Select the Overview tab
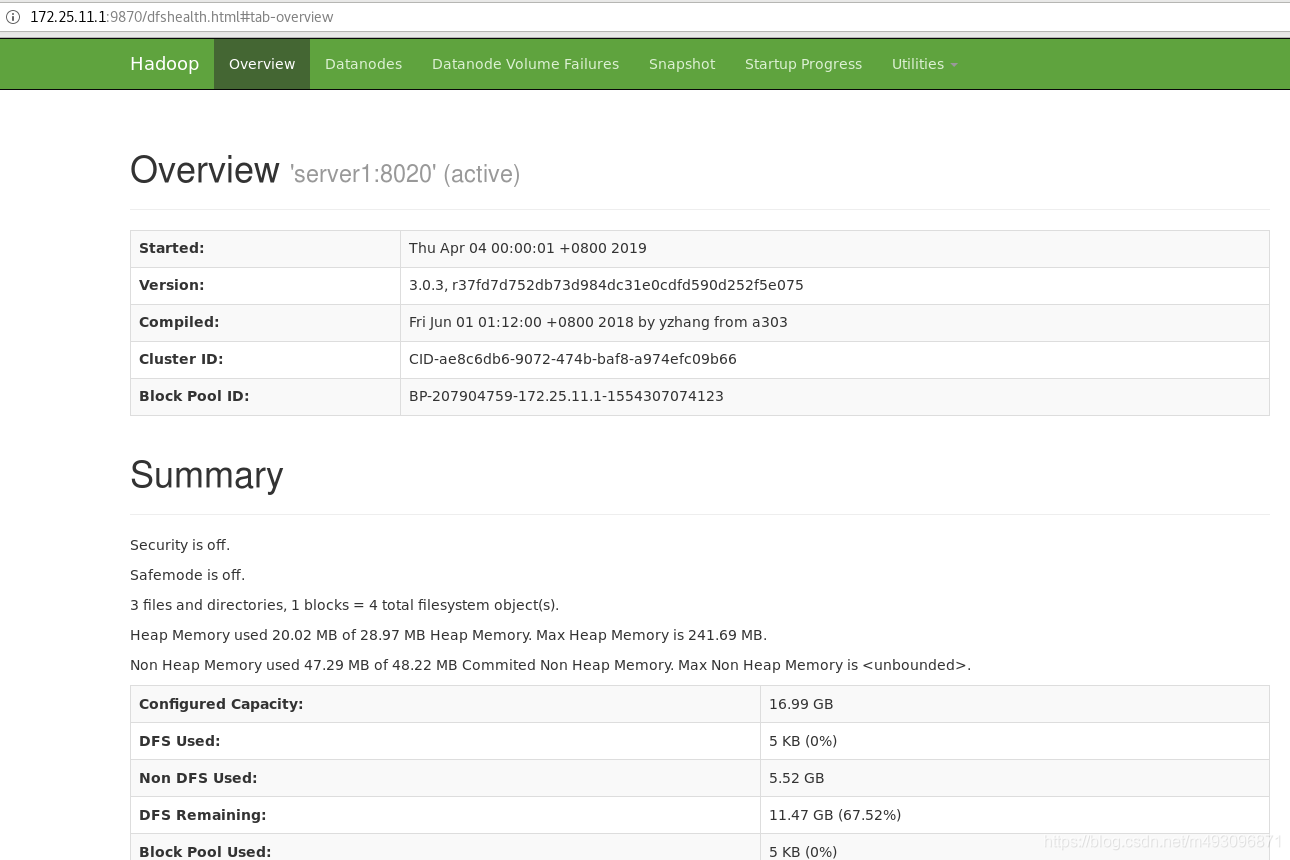This screenshot has width=1290, height=860. (x=262, y=64)
